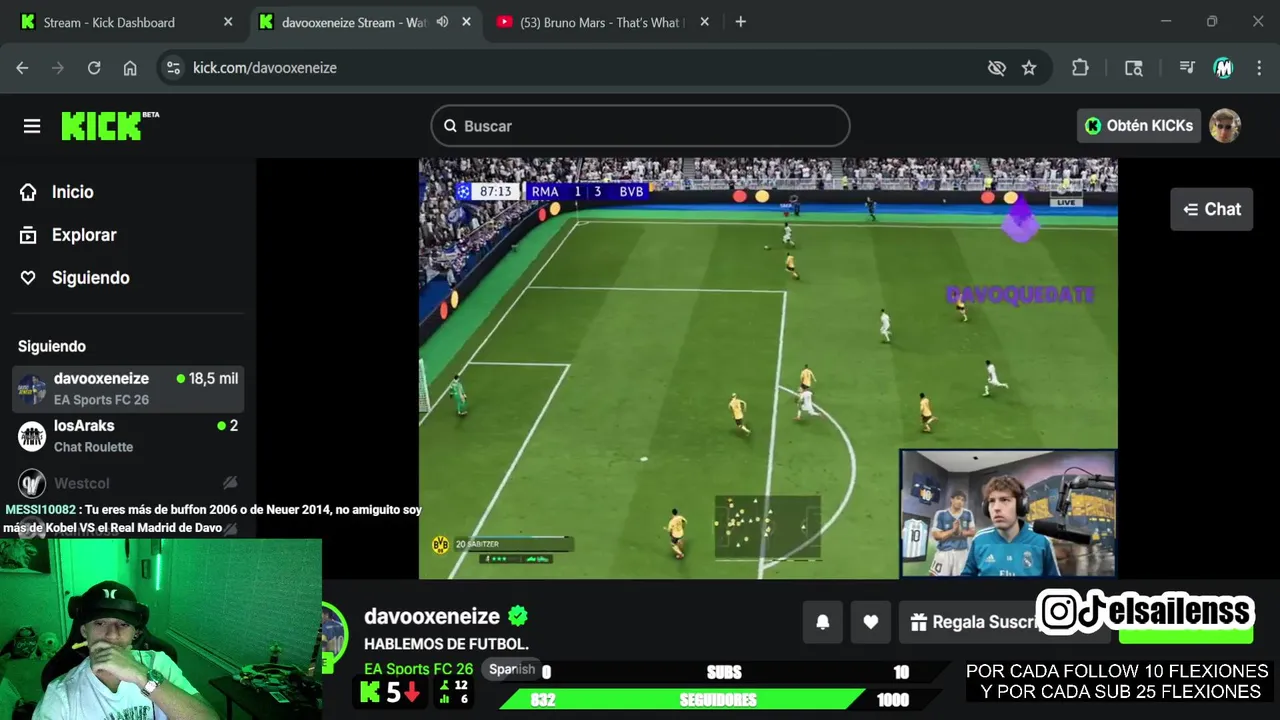Click the address bar URL kick.com/davooxeneize
Screen dimensions: 1280x720
click(265, 68)
